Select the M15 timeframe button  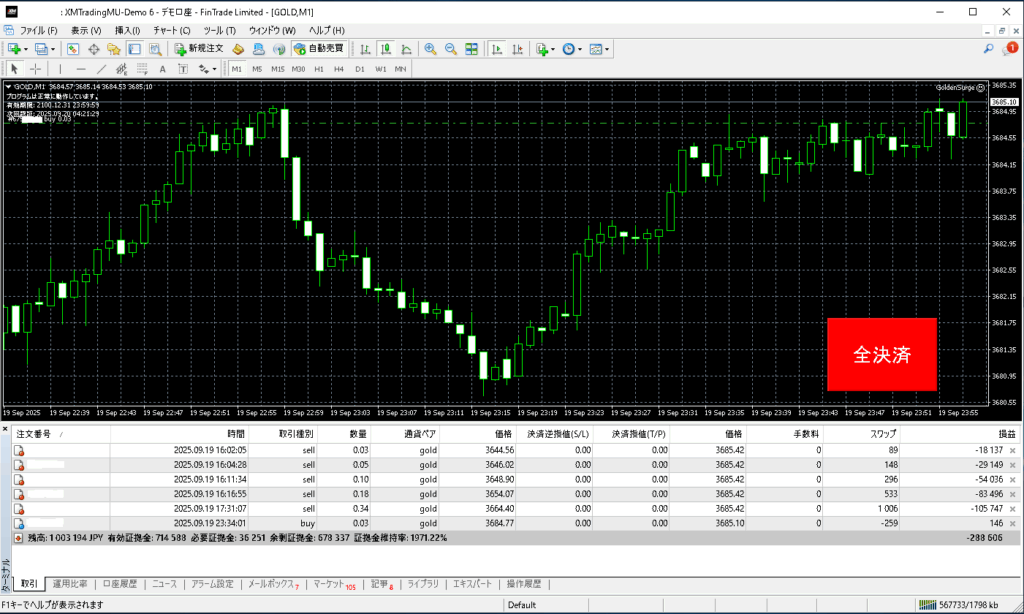[277, 69]
